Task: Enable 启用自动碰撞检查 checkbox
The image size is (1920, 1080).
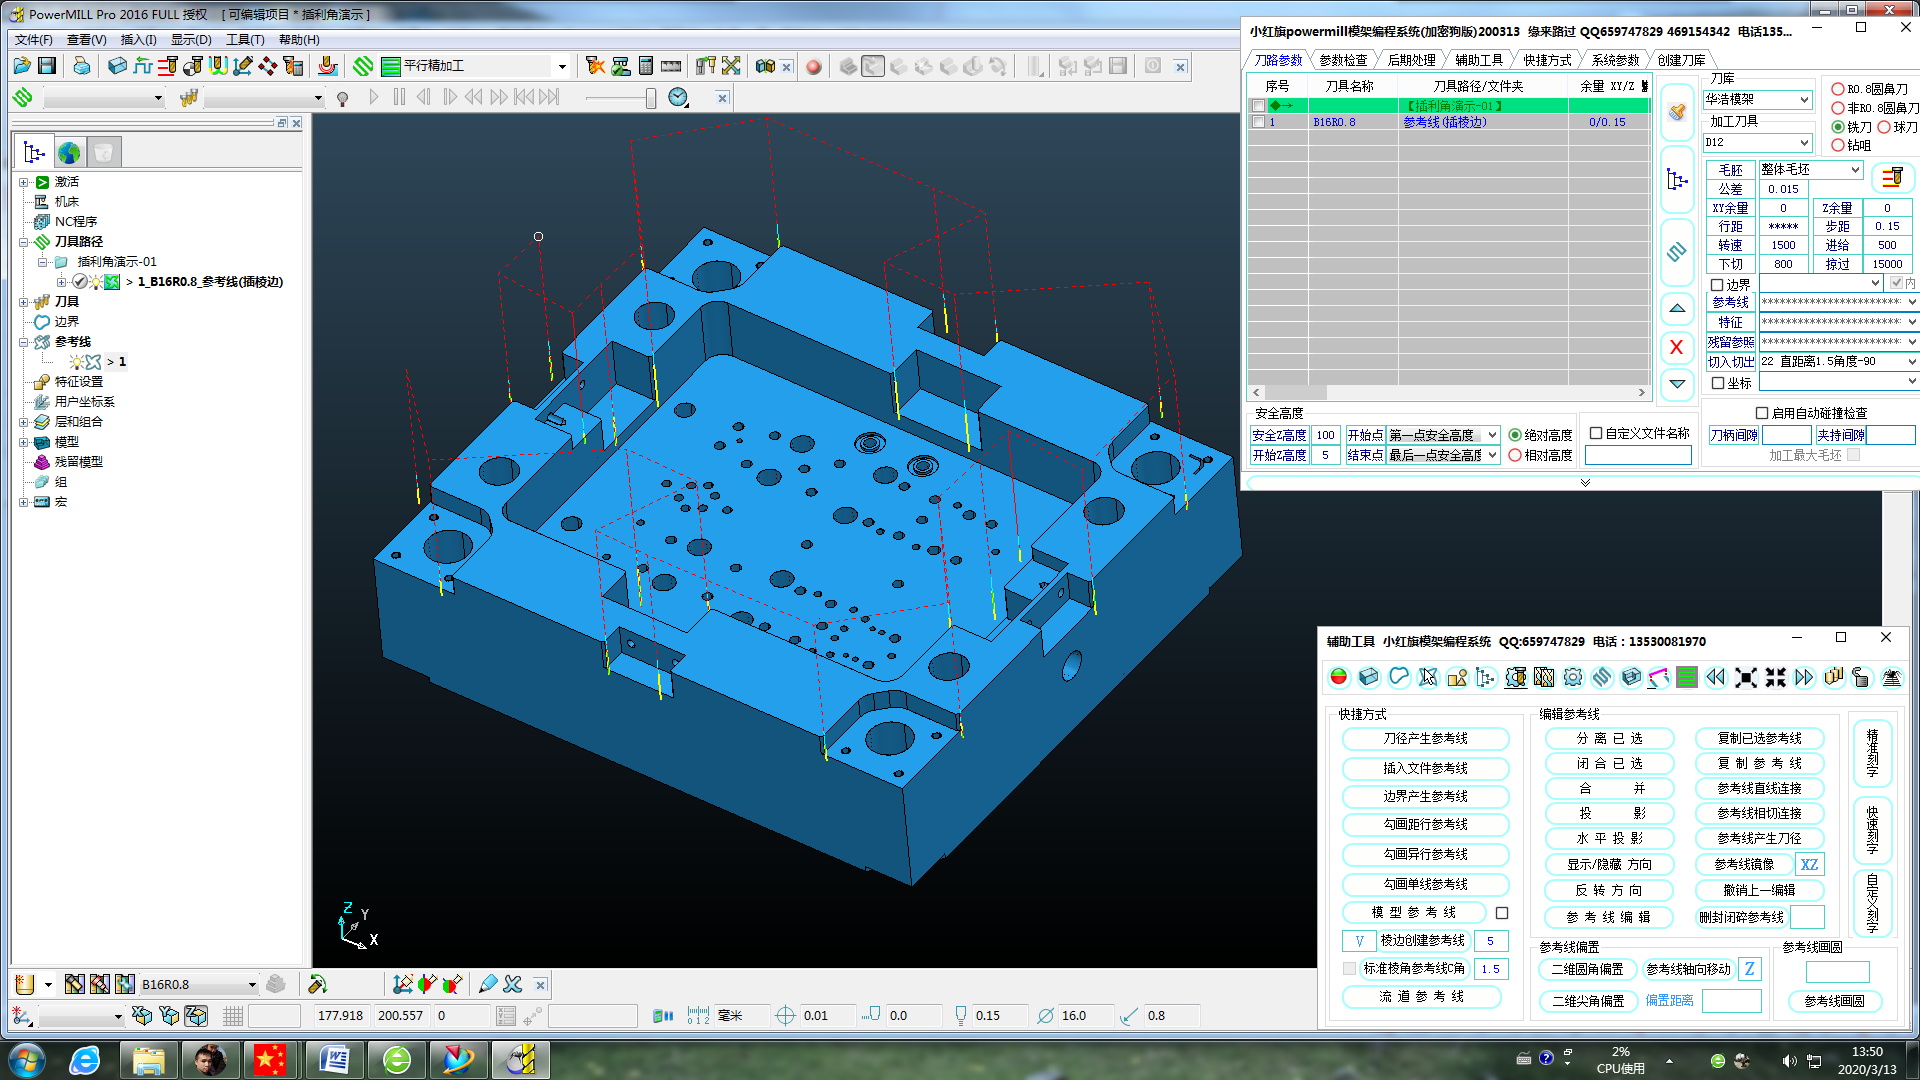Action: 1762,413
